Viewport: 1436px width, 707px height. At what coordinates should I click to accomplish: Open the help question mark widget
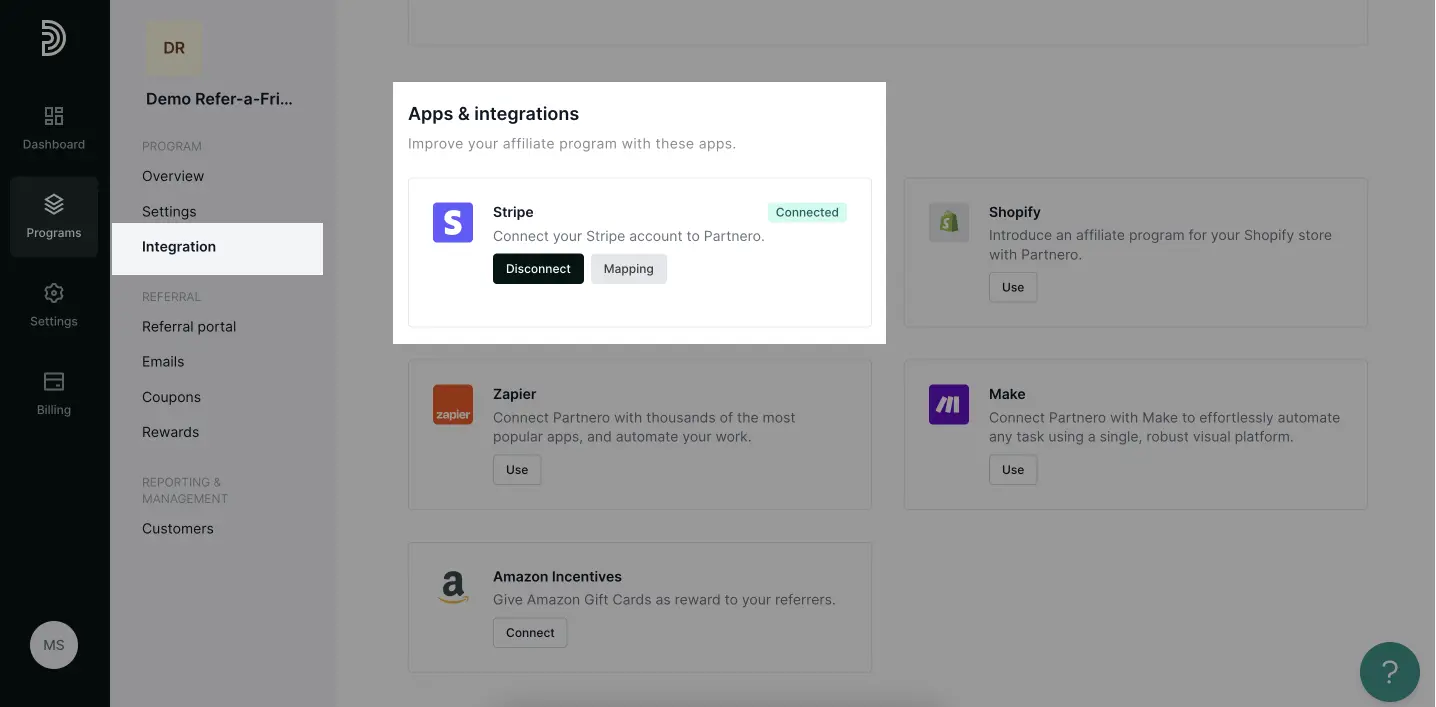1389,671
